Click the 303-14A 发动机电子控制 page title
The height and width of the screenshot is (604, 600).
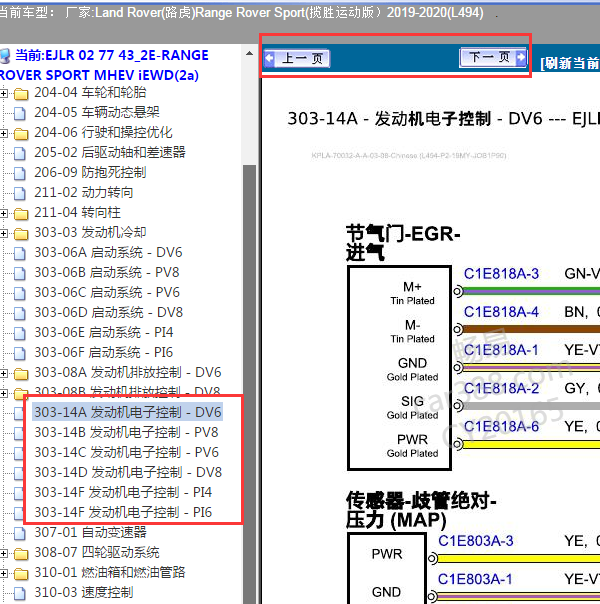(x=444, y=119)
